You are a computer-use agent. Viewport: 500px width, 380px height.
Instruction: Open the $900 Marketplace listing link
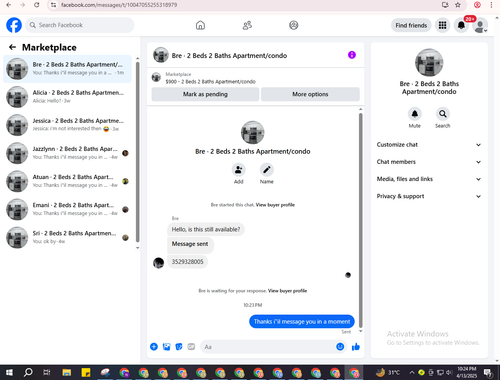point(210,82)
